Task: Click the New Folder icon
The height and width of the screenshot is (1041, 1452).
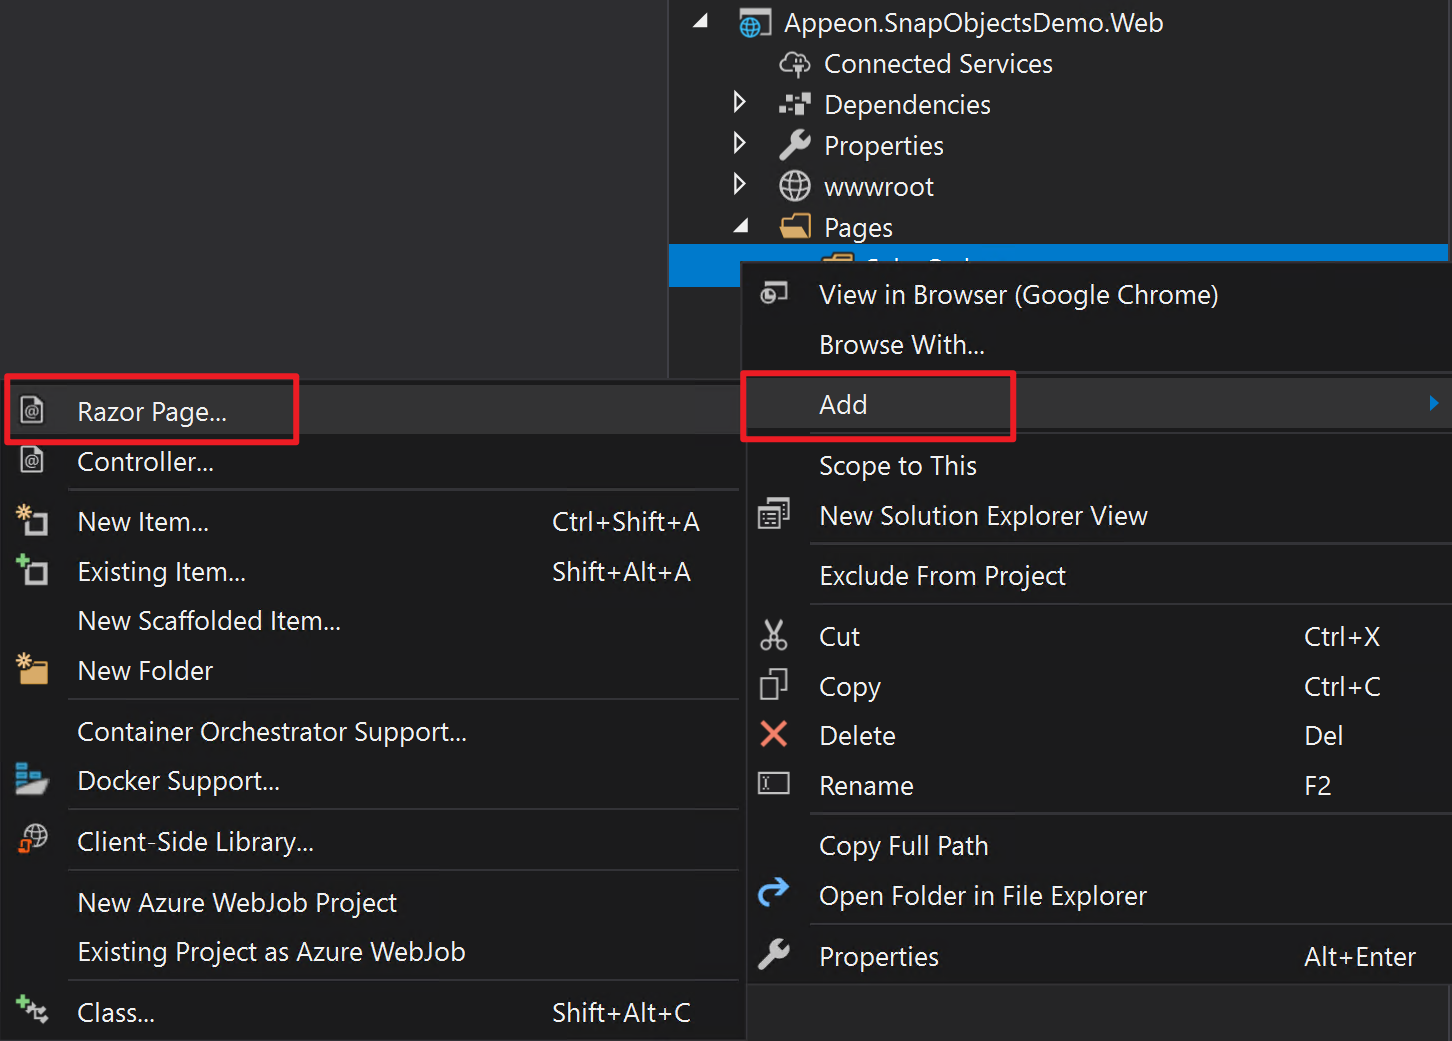Action: pyautogui.click(x=32, y=669)
